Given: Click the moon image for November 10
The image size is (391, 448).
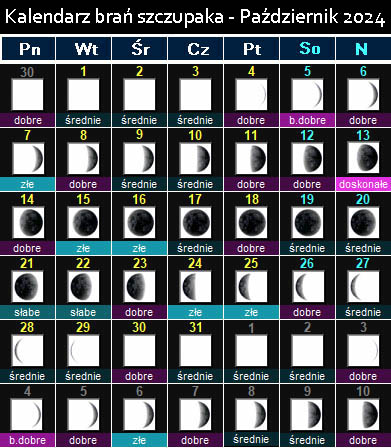Looking at the screenshot, I should pyautogui.click(x=363, y=414).
